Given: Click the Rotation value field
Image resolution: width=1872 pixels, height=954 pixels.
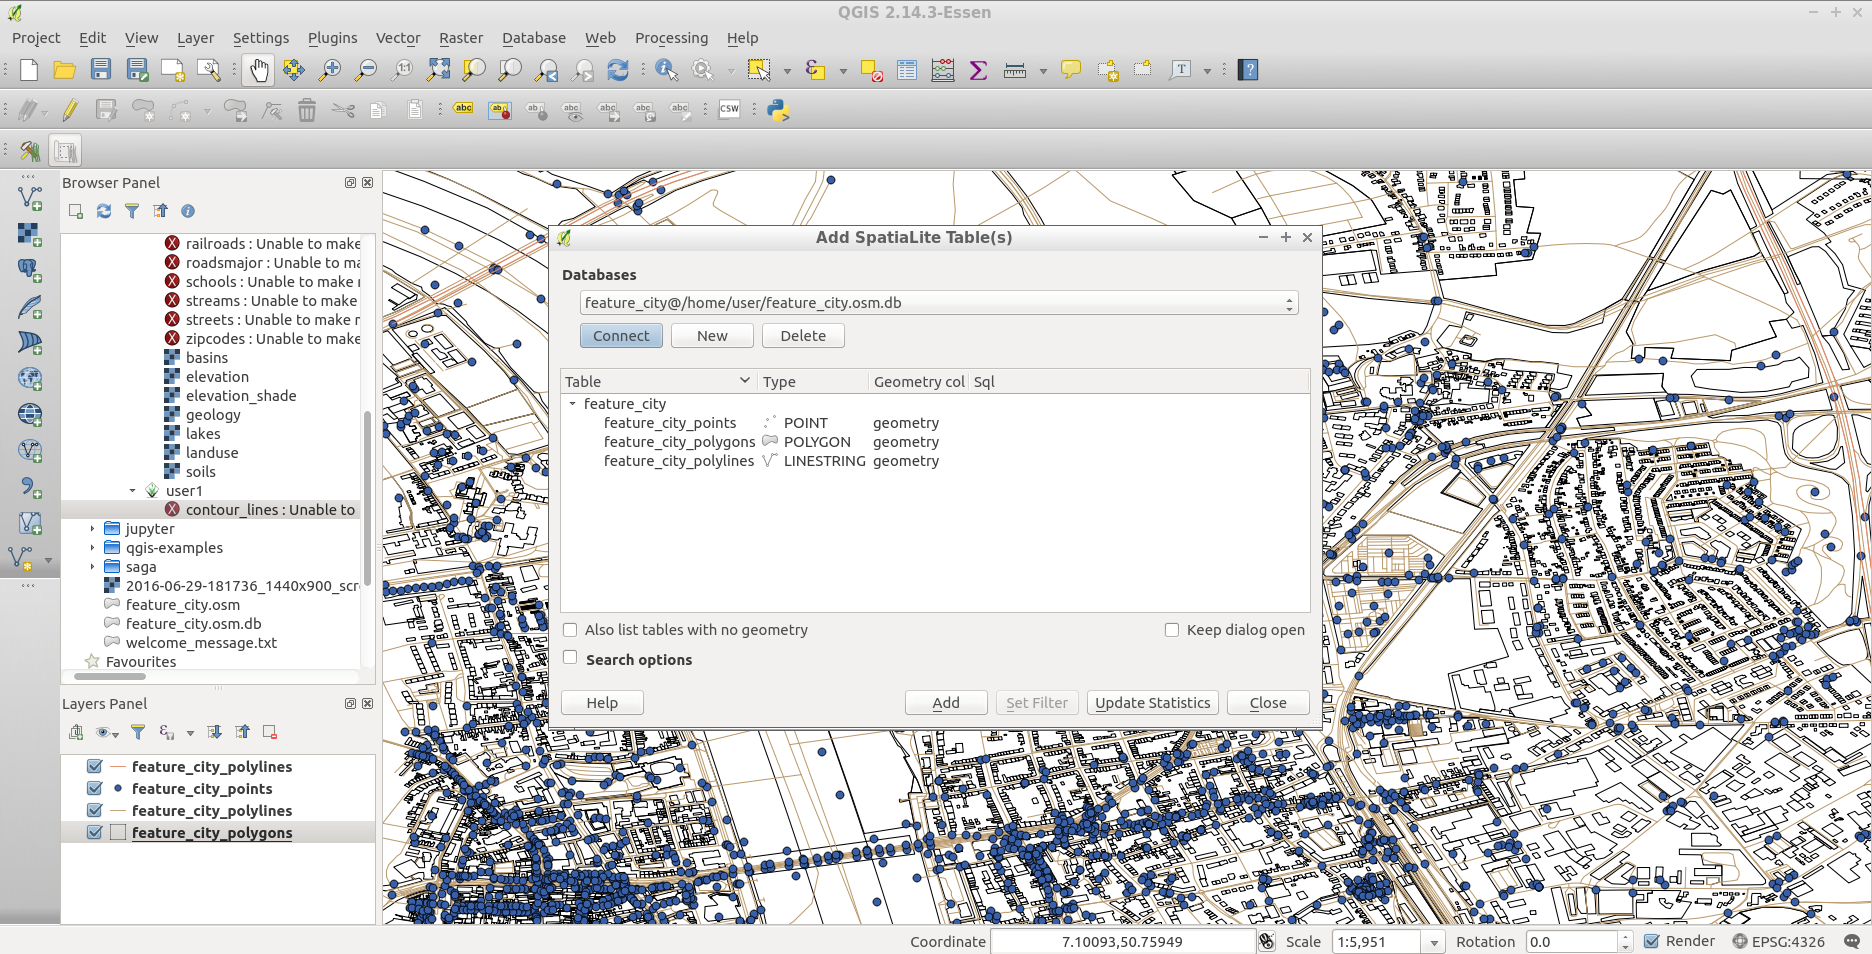Looking at the screenshot, I should pyautogui.click(x=1571, y=942).
